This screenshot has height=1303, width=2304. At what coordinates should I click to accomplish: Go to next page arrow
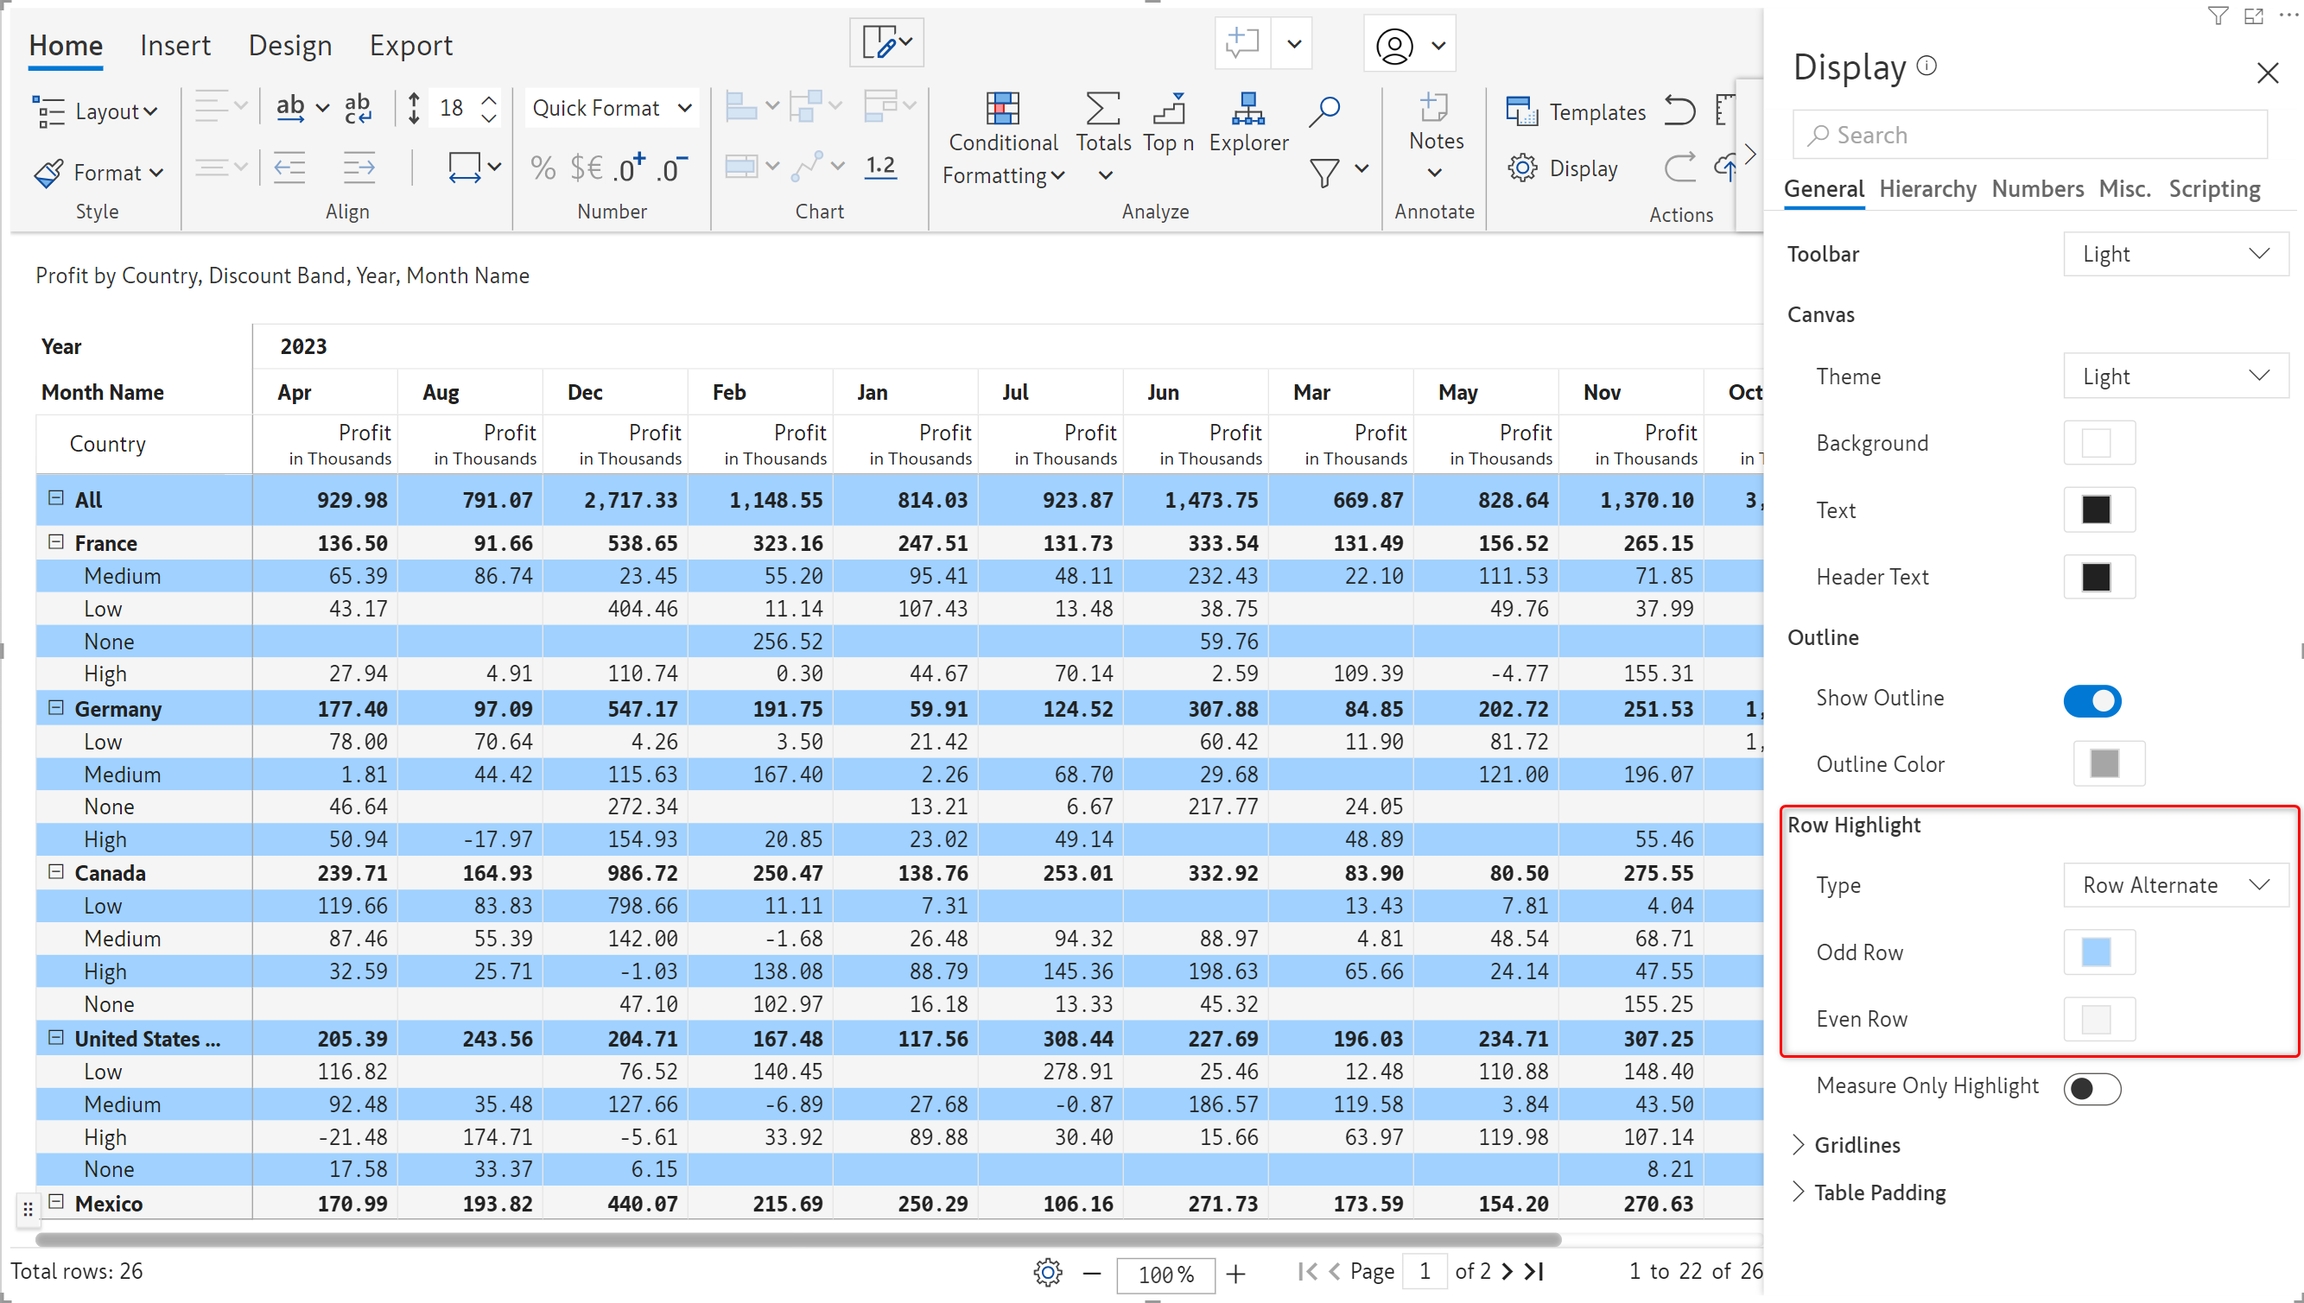[x=1507, y=1271]
